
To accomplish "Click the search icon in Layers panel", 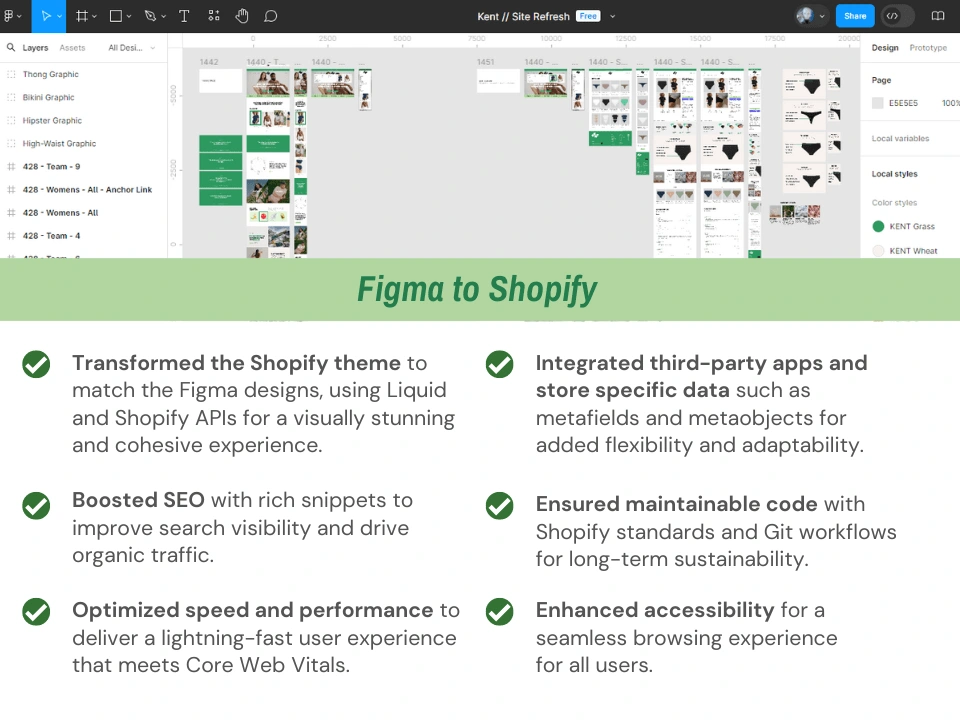I will click(11, 47).
